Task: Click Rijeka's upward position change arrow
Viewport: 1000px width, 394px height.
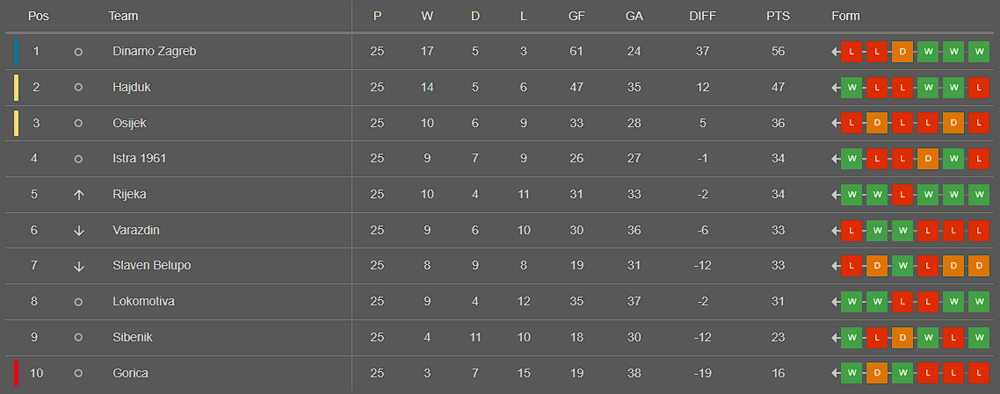Action: [x=78, y=195]
